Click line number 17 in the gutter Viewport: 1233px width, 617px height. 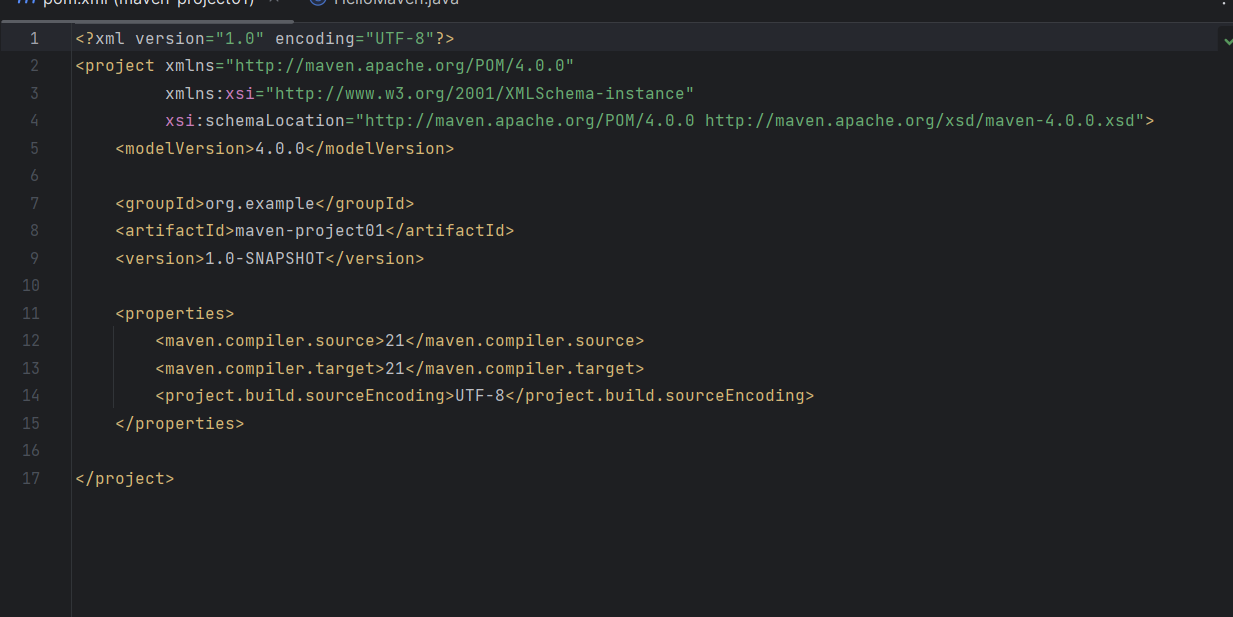[31, 478]
